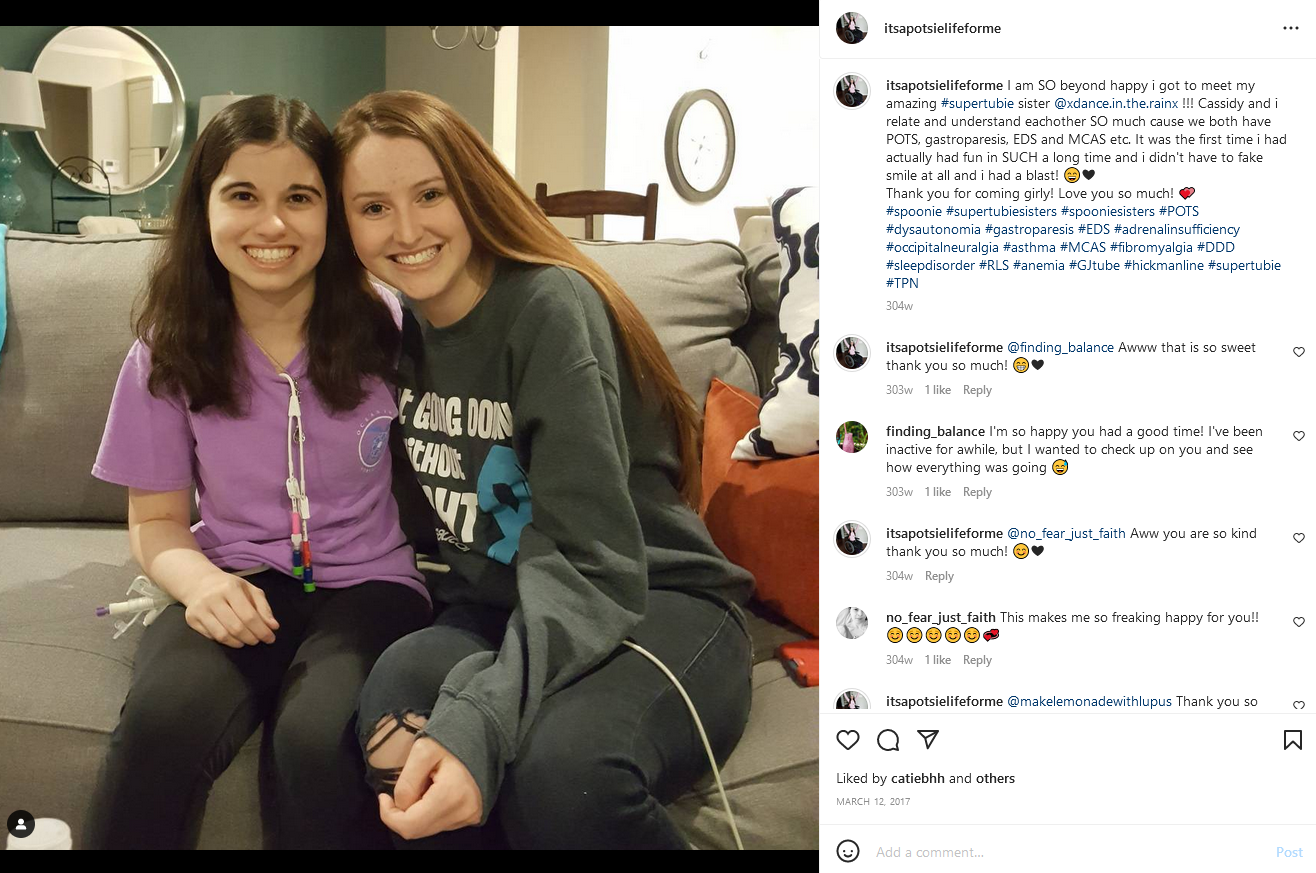Like finding_balance's comment with small heart
Viewport: 1316px width, 873px height.
pyautogui.click(x=1299, y=436)
